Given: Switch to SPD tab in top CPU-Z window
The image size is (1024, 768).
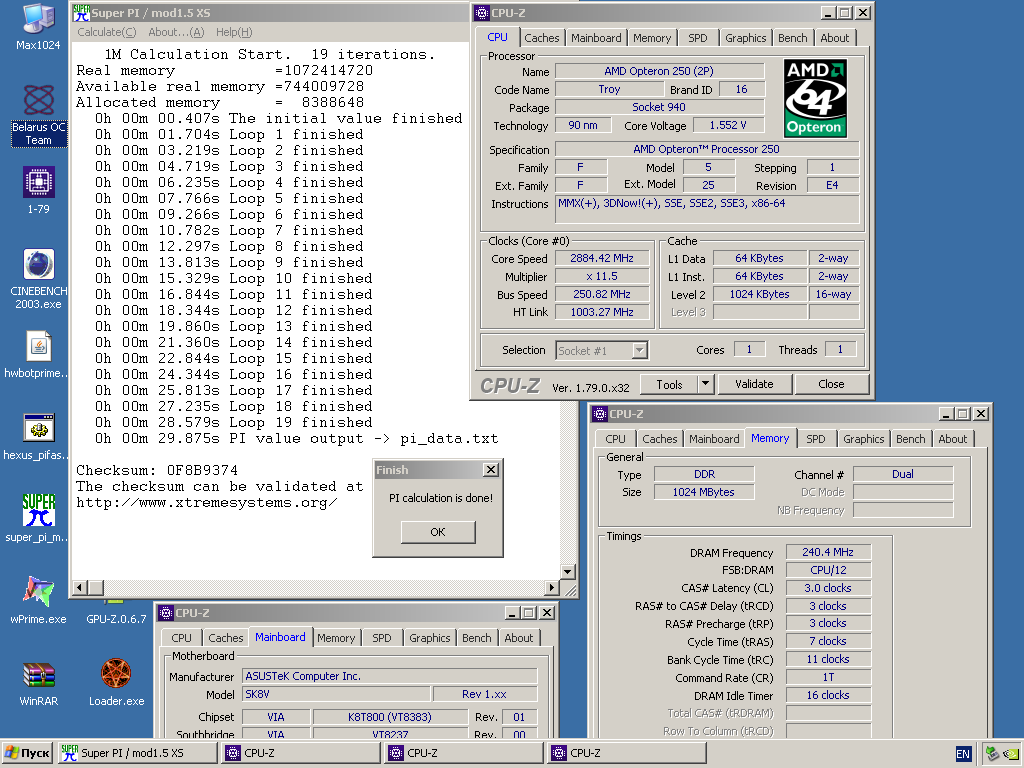Looking at the screenshot, I should click(697, 38).
